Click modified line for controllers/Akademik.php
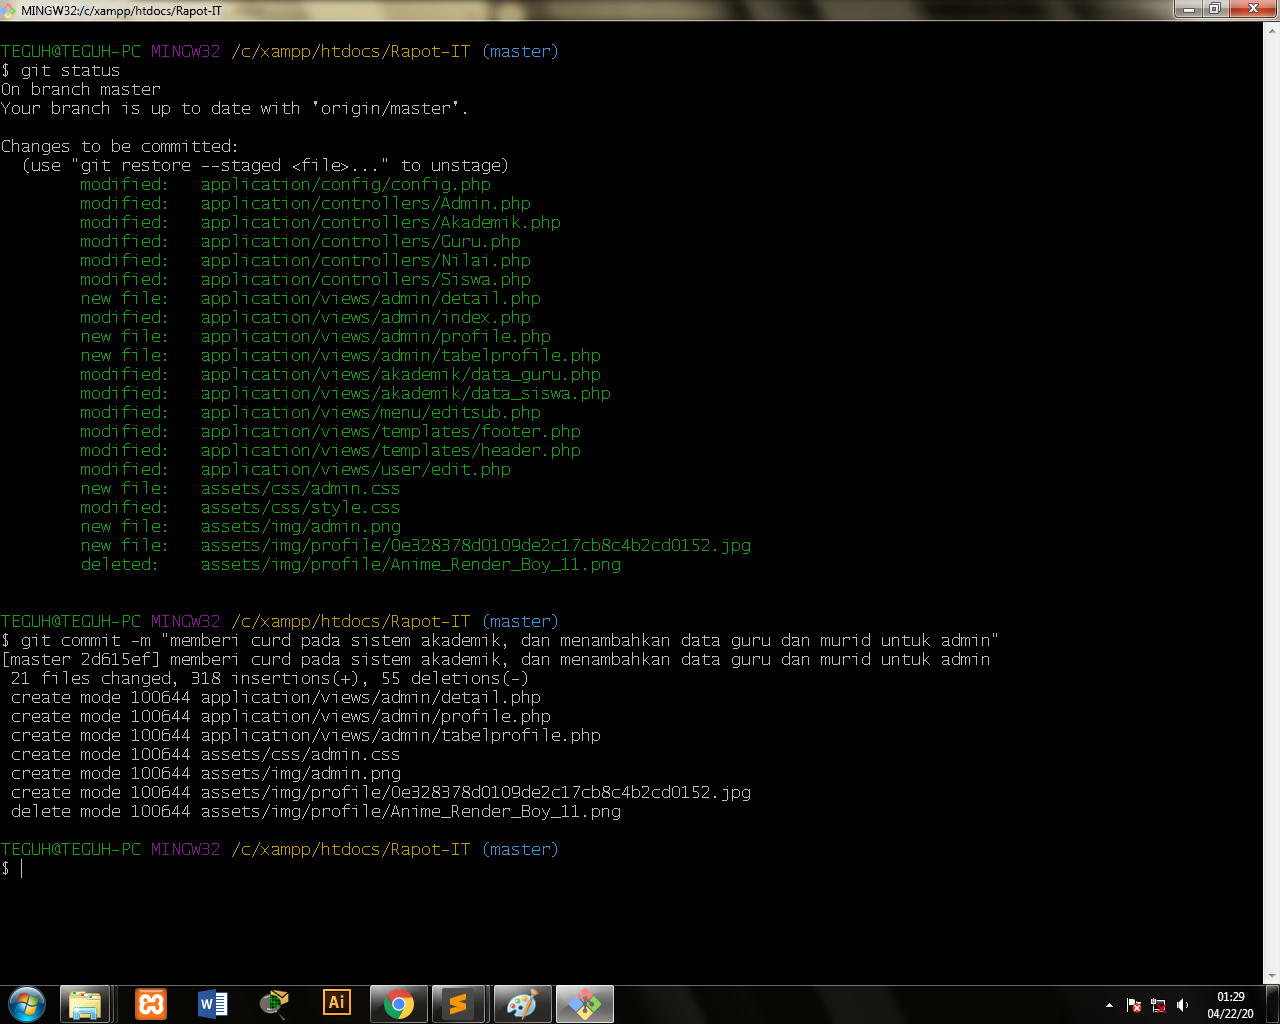 coord(321,223)
